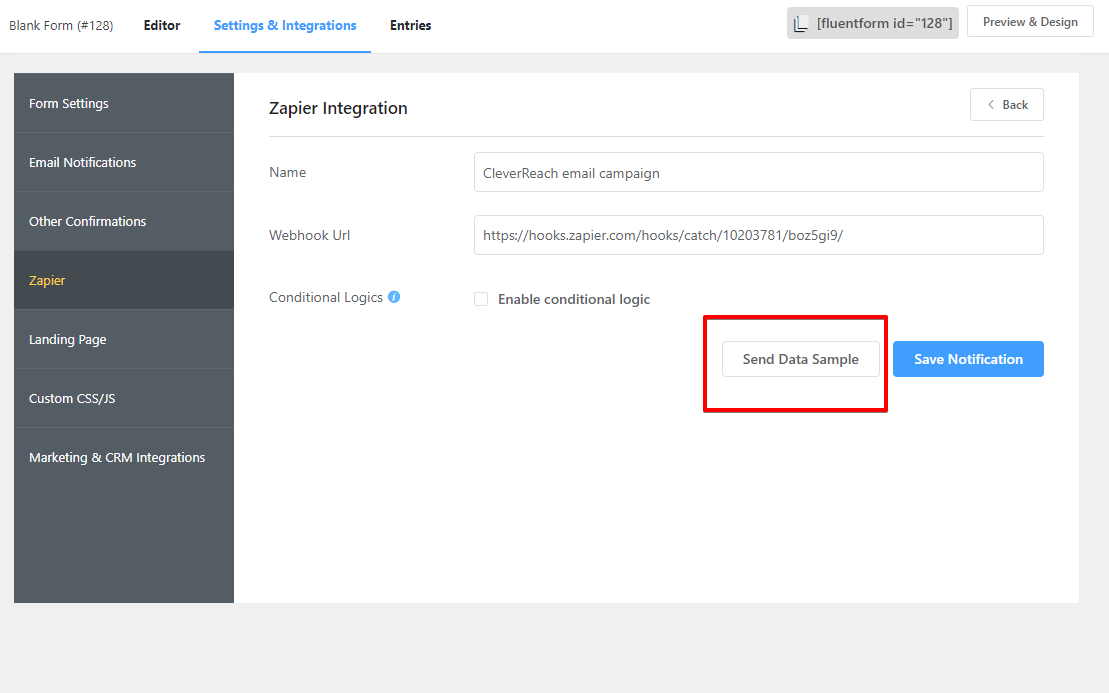Click the Conditional Logics info icon
The height and width of the screenshot is (693, 1109).
(x=394, y=297)
